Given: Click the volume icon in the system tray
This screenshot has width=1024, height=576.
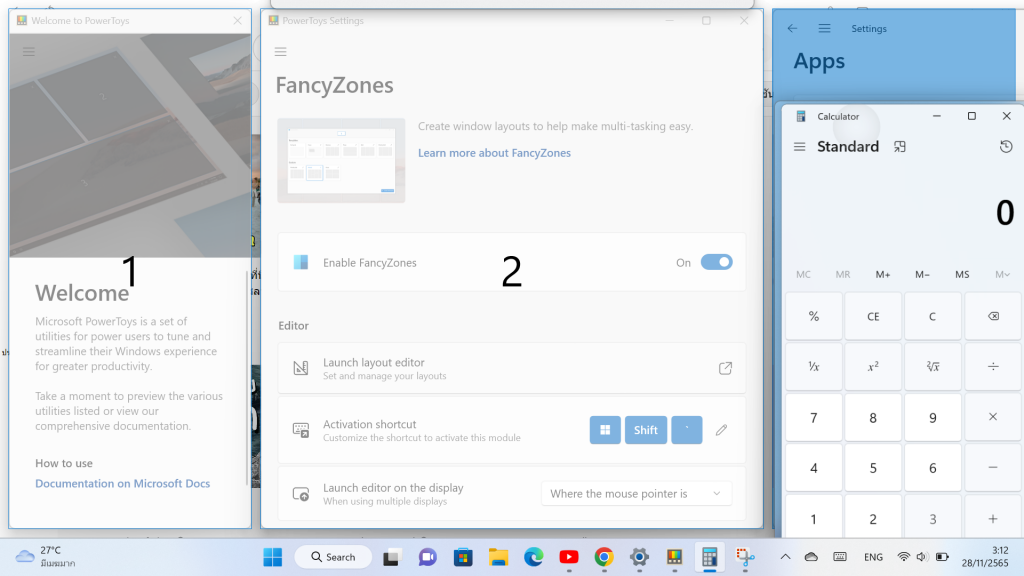Looking at the screenshot, I should 922,557.
